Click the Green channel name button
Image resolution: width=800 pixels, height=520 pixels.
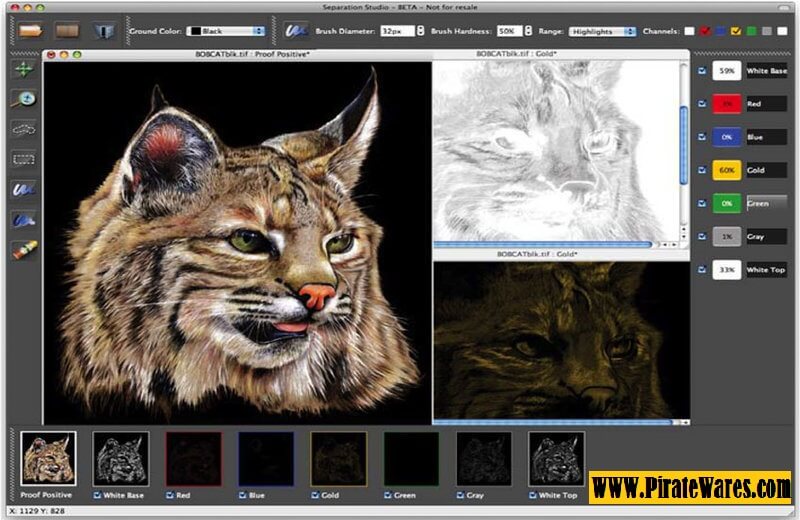[x=766, y=203]
